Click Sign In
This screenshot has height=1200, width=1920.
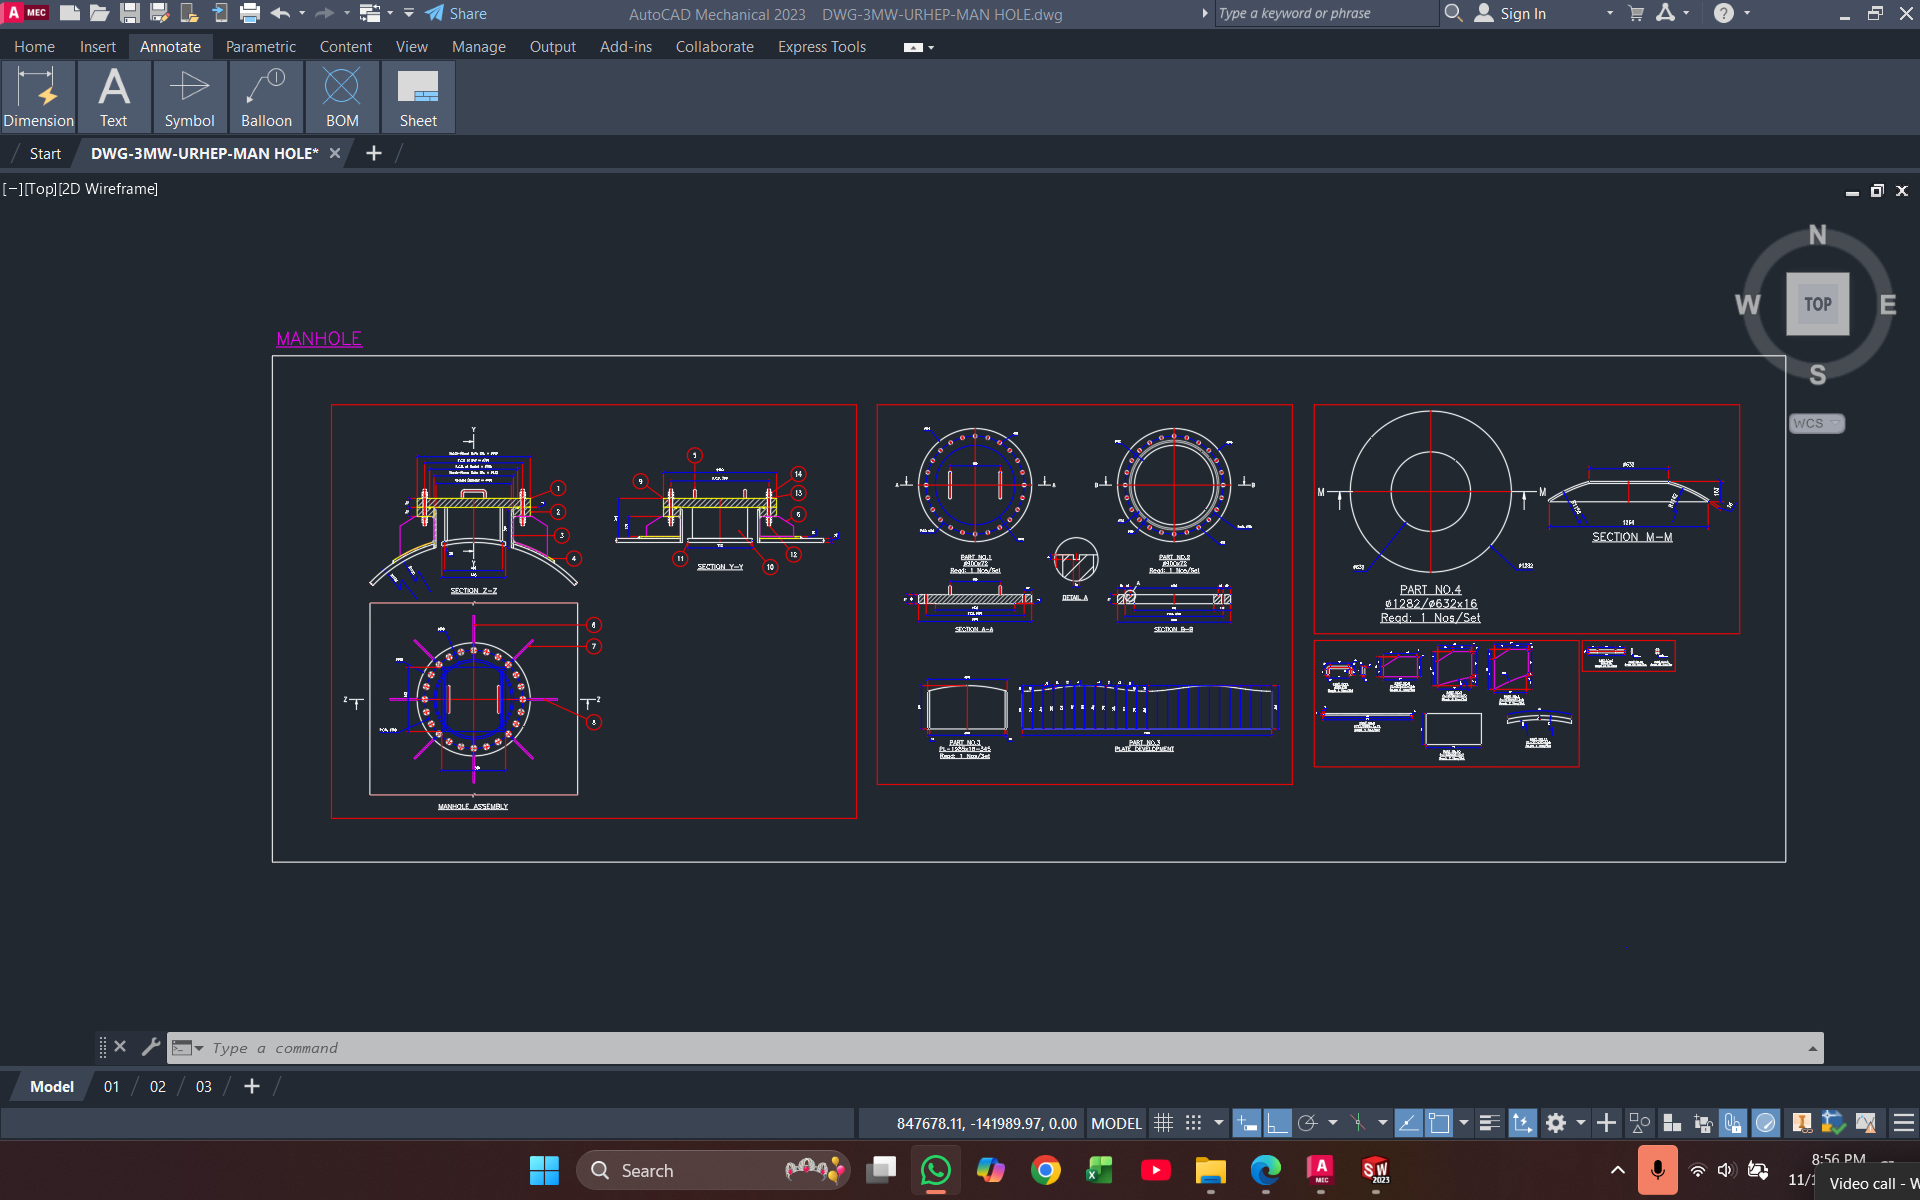(x=1521, y=14)
